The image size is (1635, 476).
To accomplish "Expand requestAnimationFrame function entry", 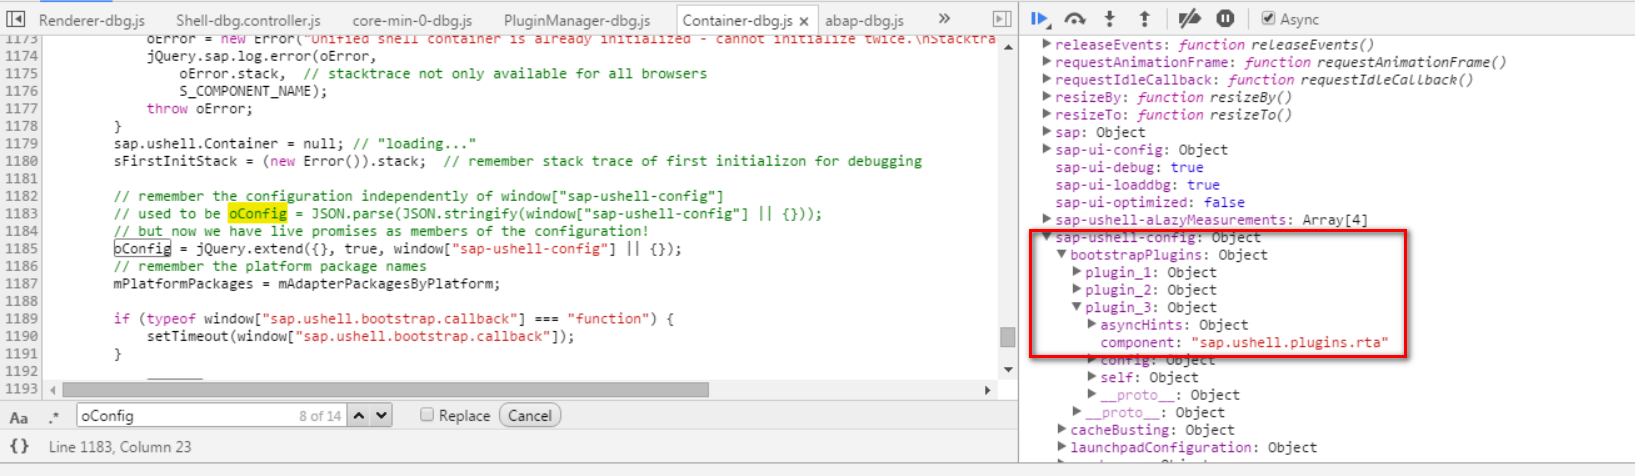I will pyautogui.click(x=1047, y=62).
